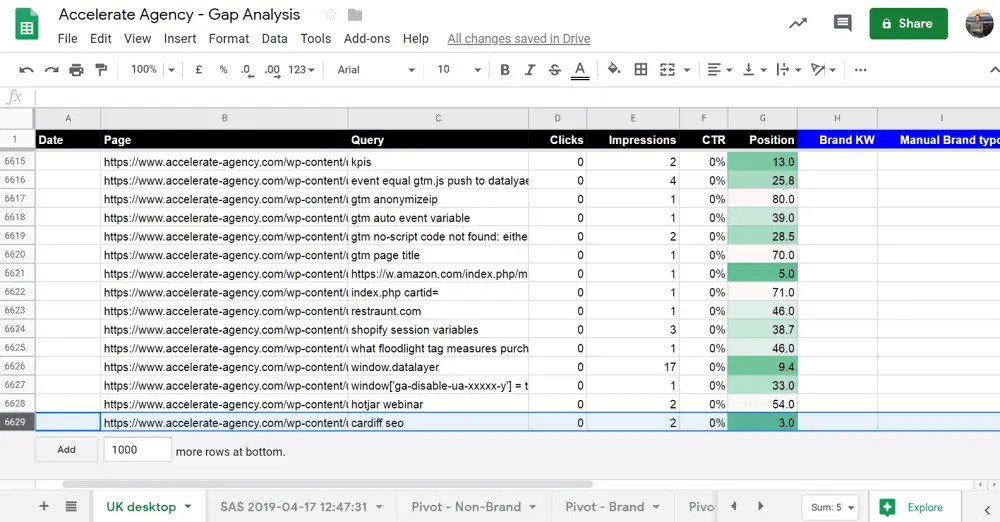The image size is (1000, 522).
Task: Open the zoom level dropdown
Action: [x=153, y=70]
